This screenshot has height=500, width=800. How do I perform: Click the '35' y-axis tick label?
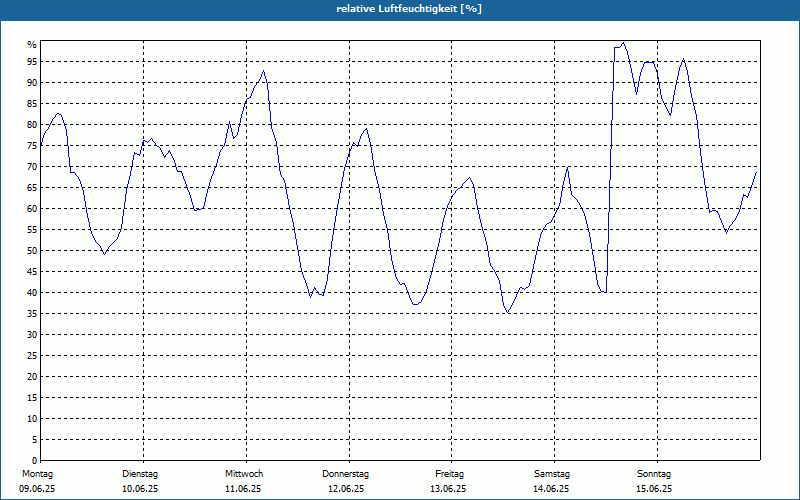[x=32, y=314]
